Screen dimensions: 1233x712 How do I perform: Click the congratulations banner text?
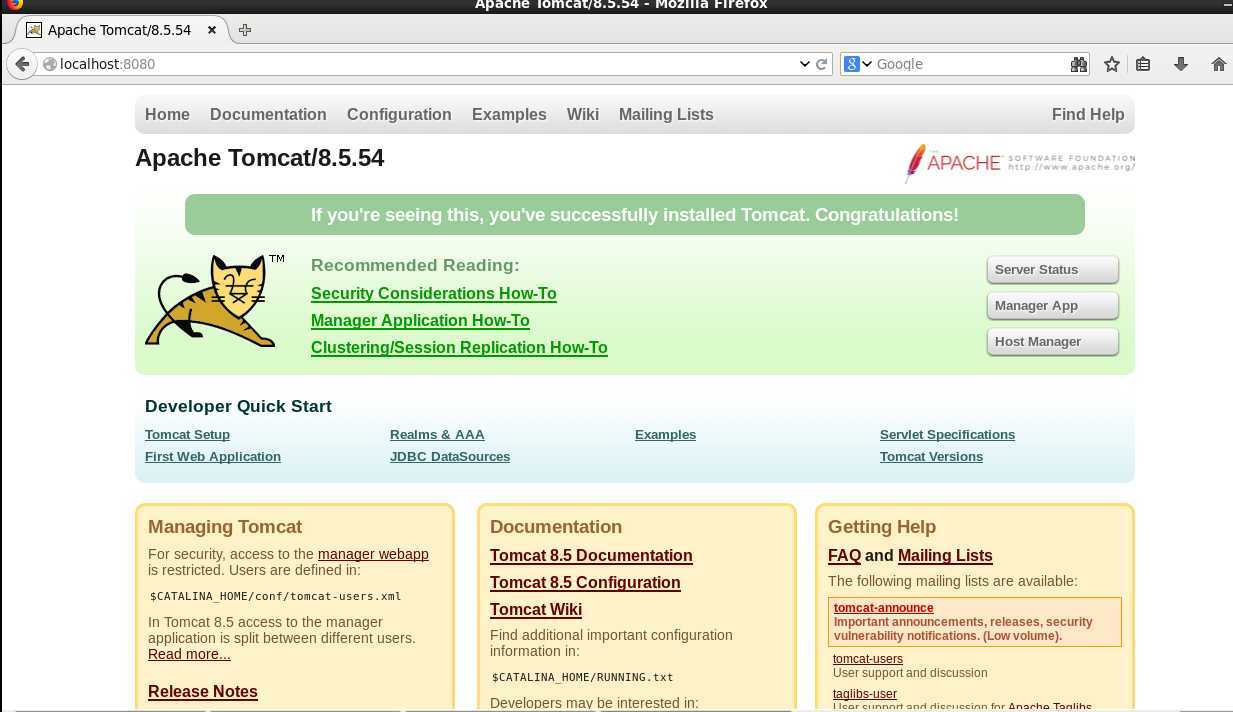(x=635, y=215)
